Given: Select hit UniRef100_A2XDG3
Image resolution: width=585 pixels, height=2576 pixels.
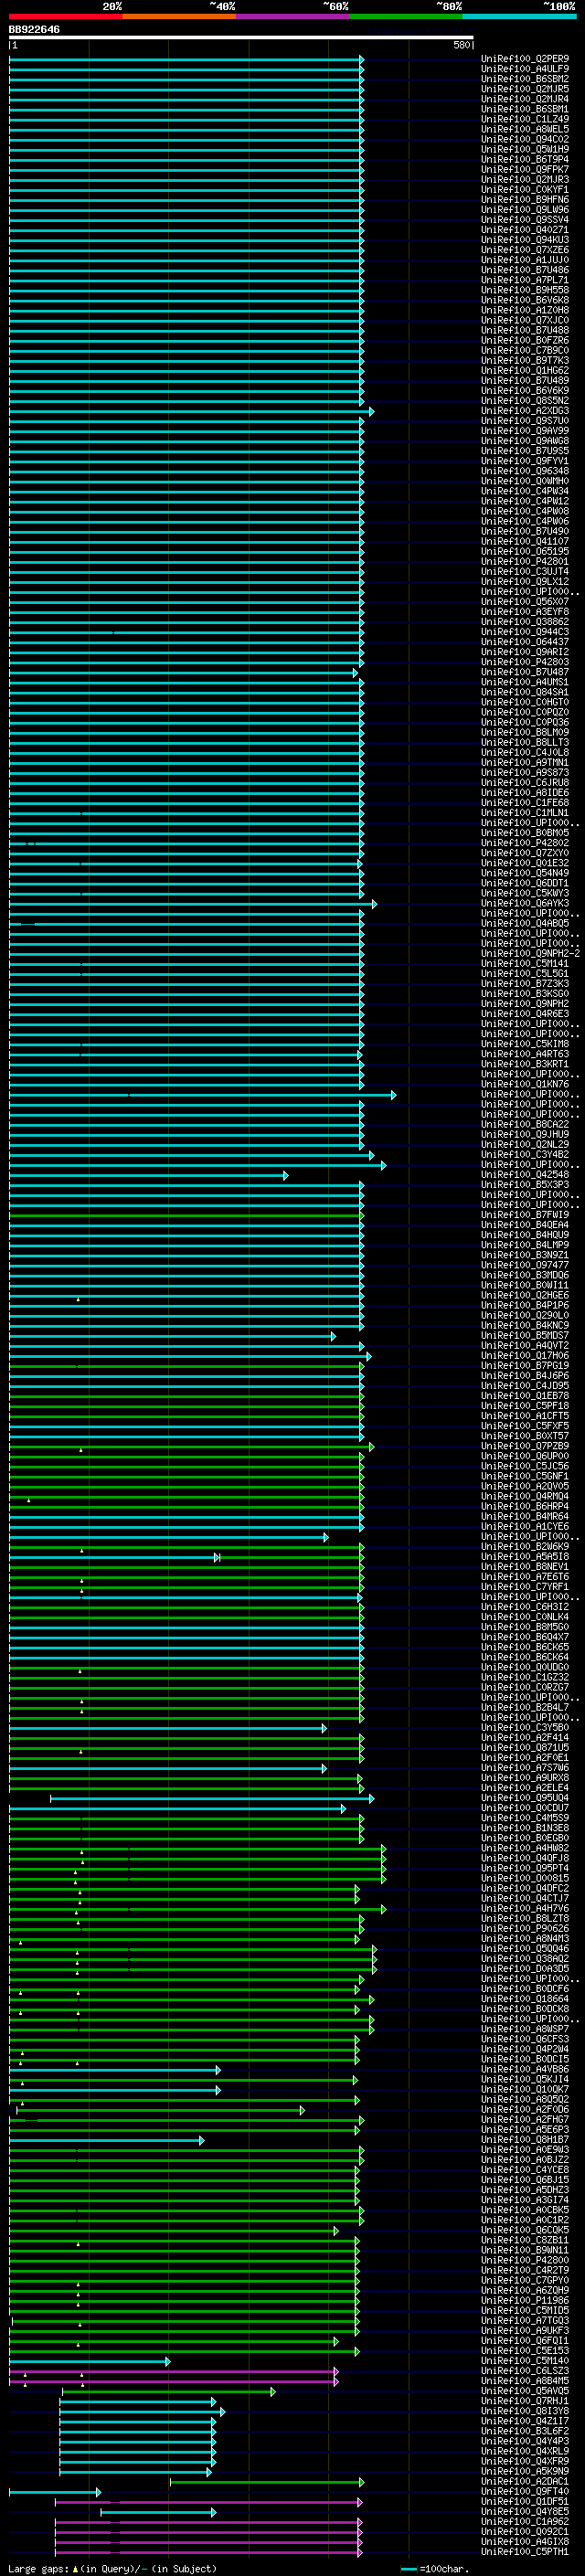Looking at the screenshot, I should tap(525, 411).
